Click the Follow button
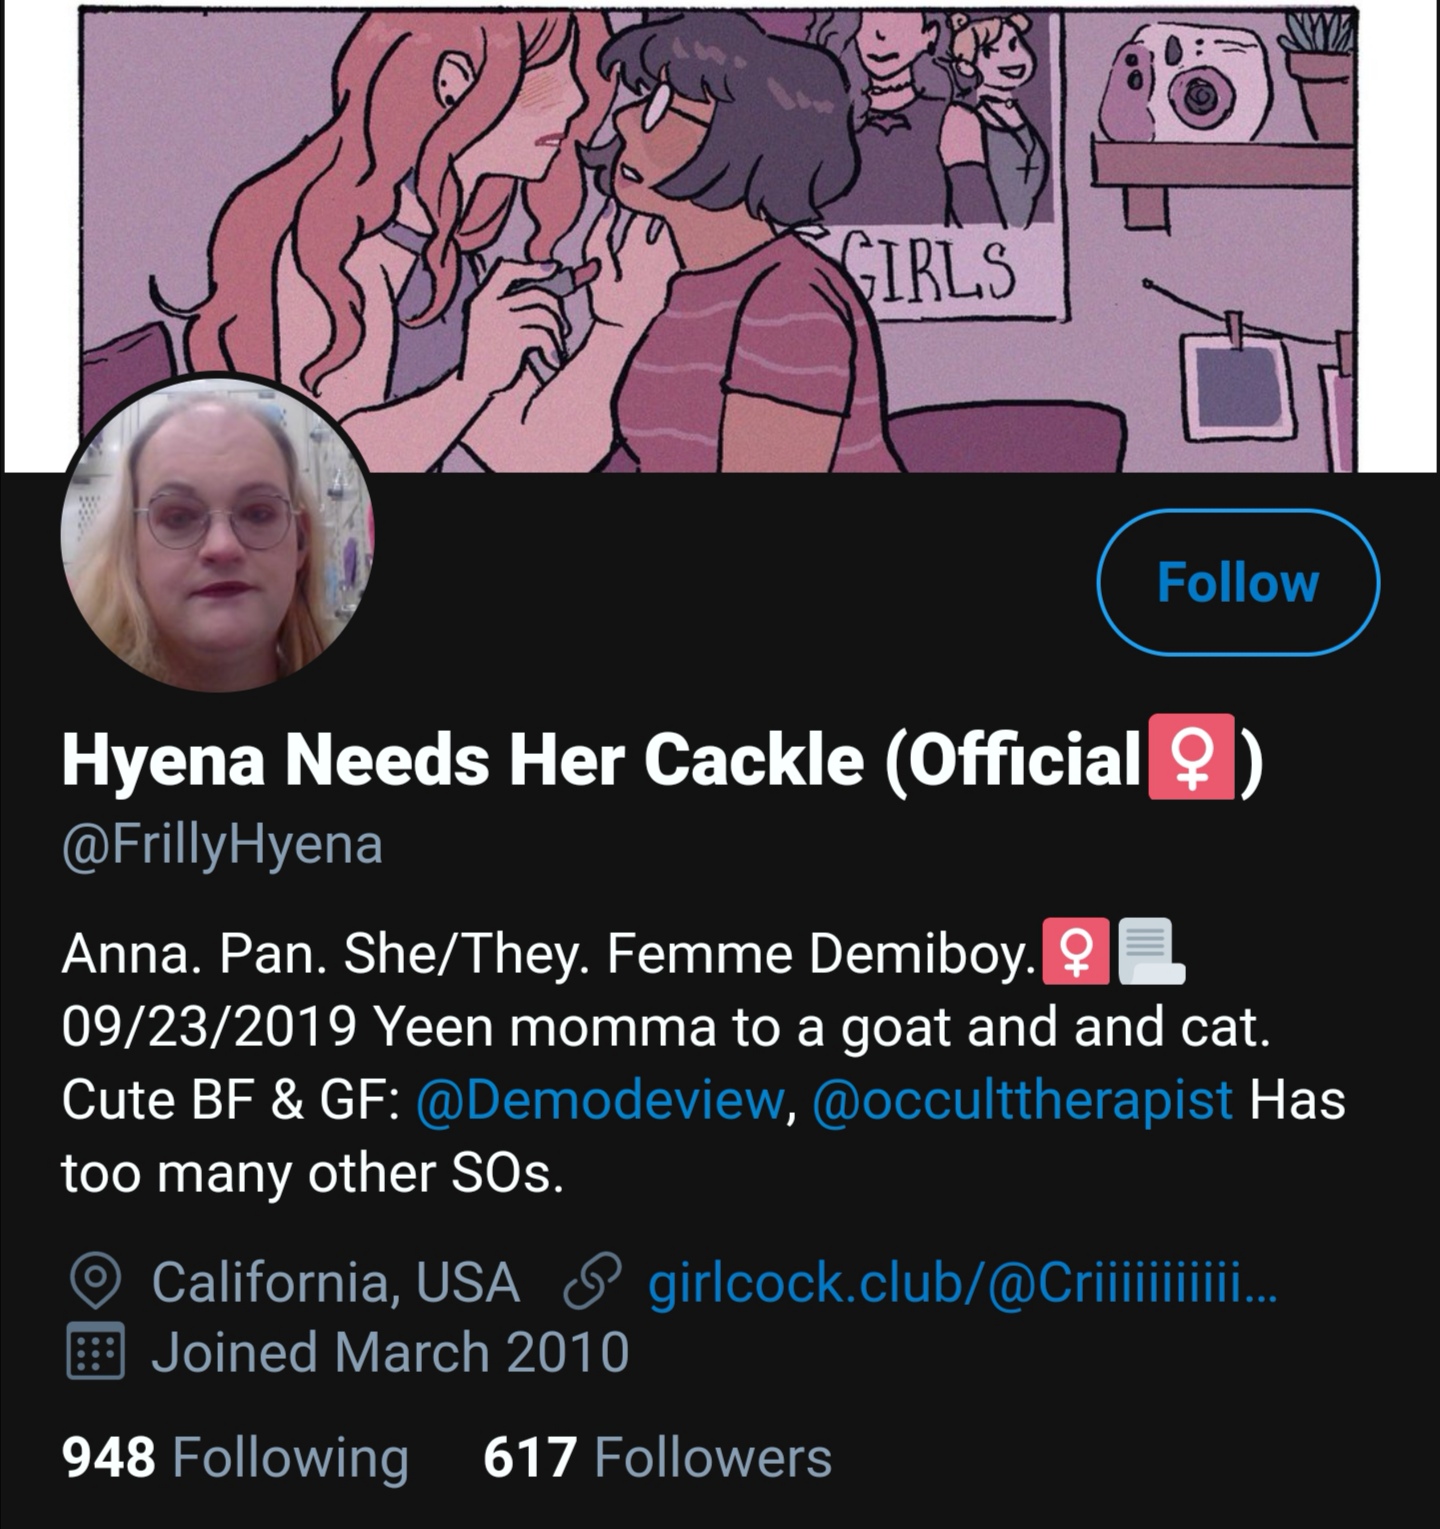Image resolution: width=1440 pixels, height=1529 pixels. (x=1238, y=582)
